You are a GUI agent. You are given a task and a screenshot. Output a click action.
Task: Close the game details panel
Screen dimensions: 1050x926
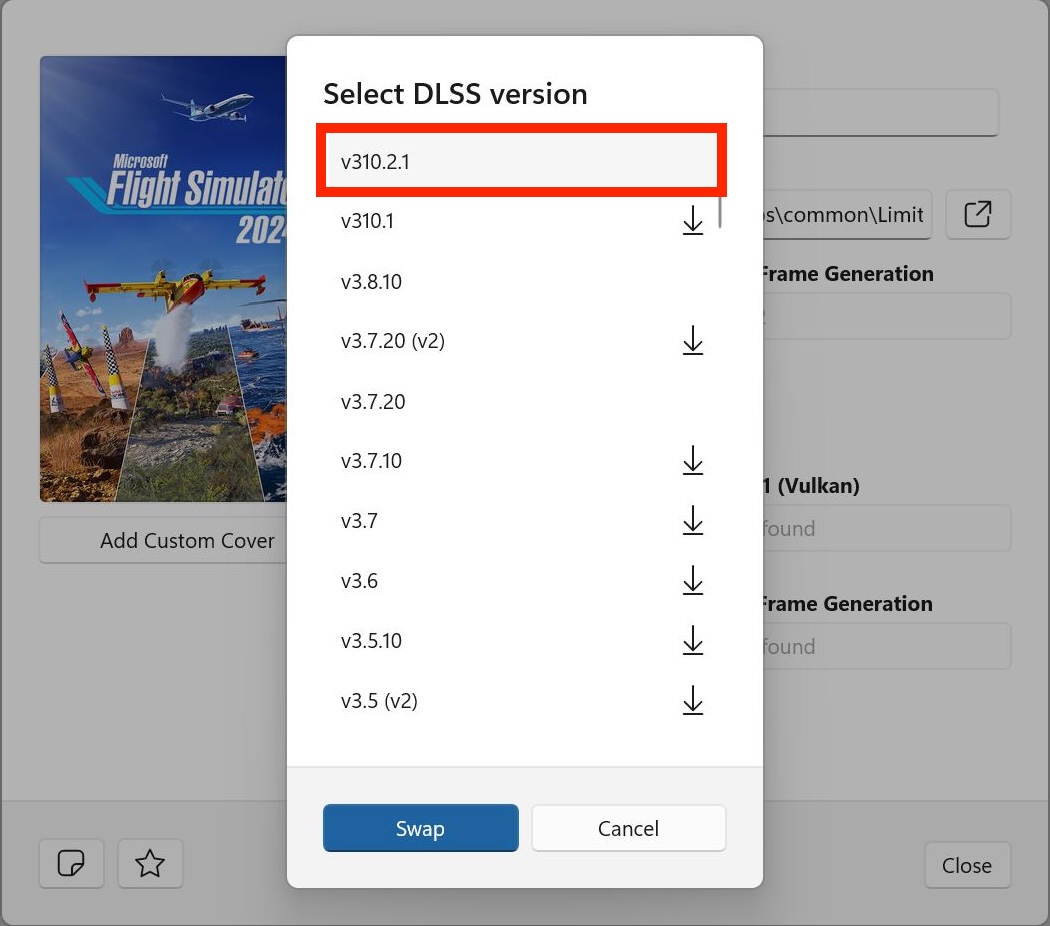pyautogui.click(x=966, y=865)
